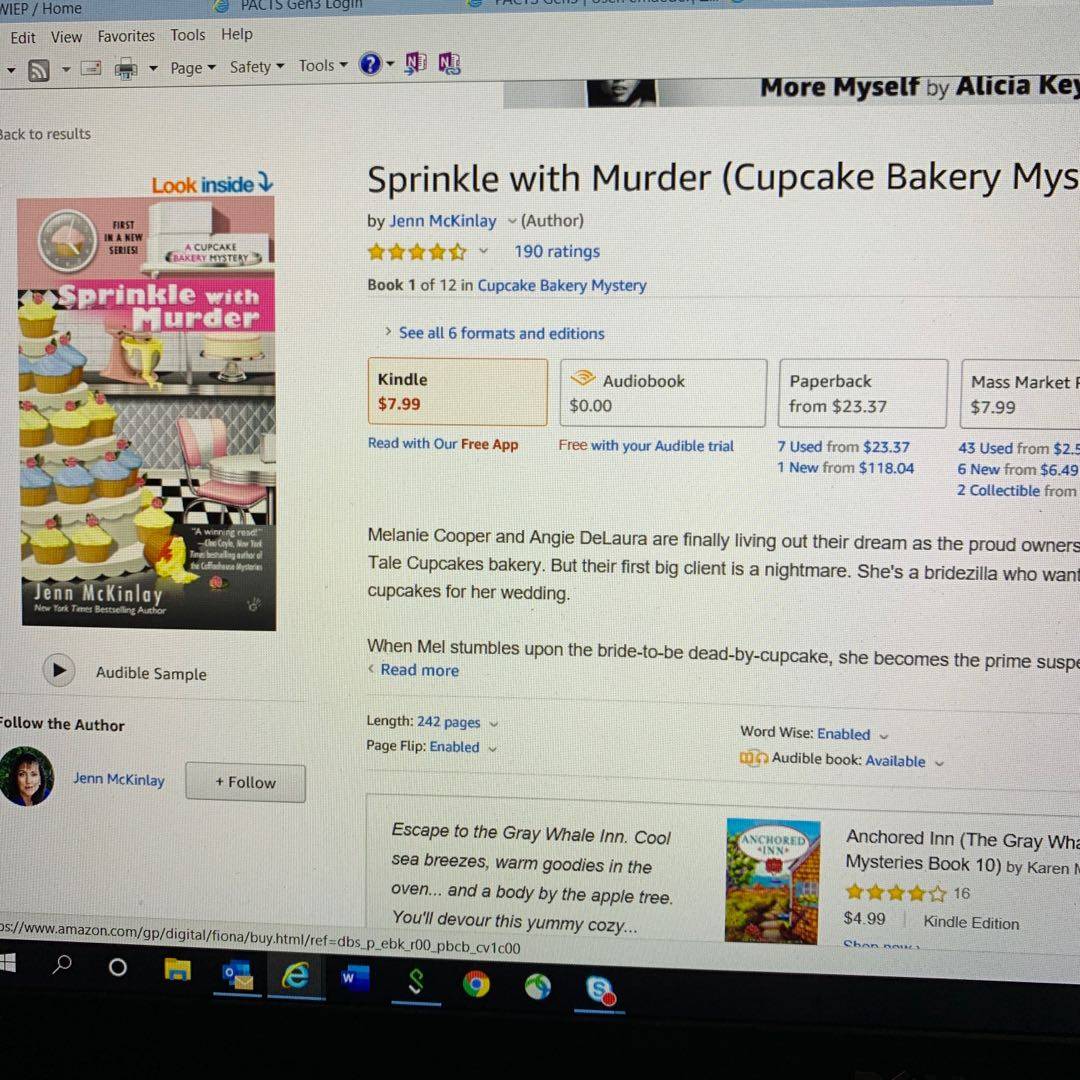The width and height of the screenshot is (1080, 1080).
Task: Expand the Safety dropdown menu
Action: point(257,67)
